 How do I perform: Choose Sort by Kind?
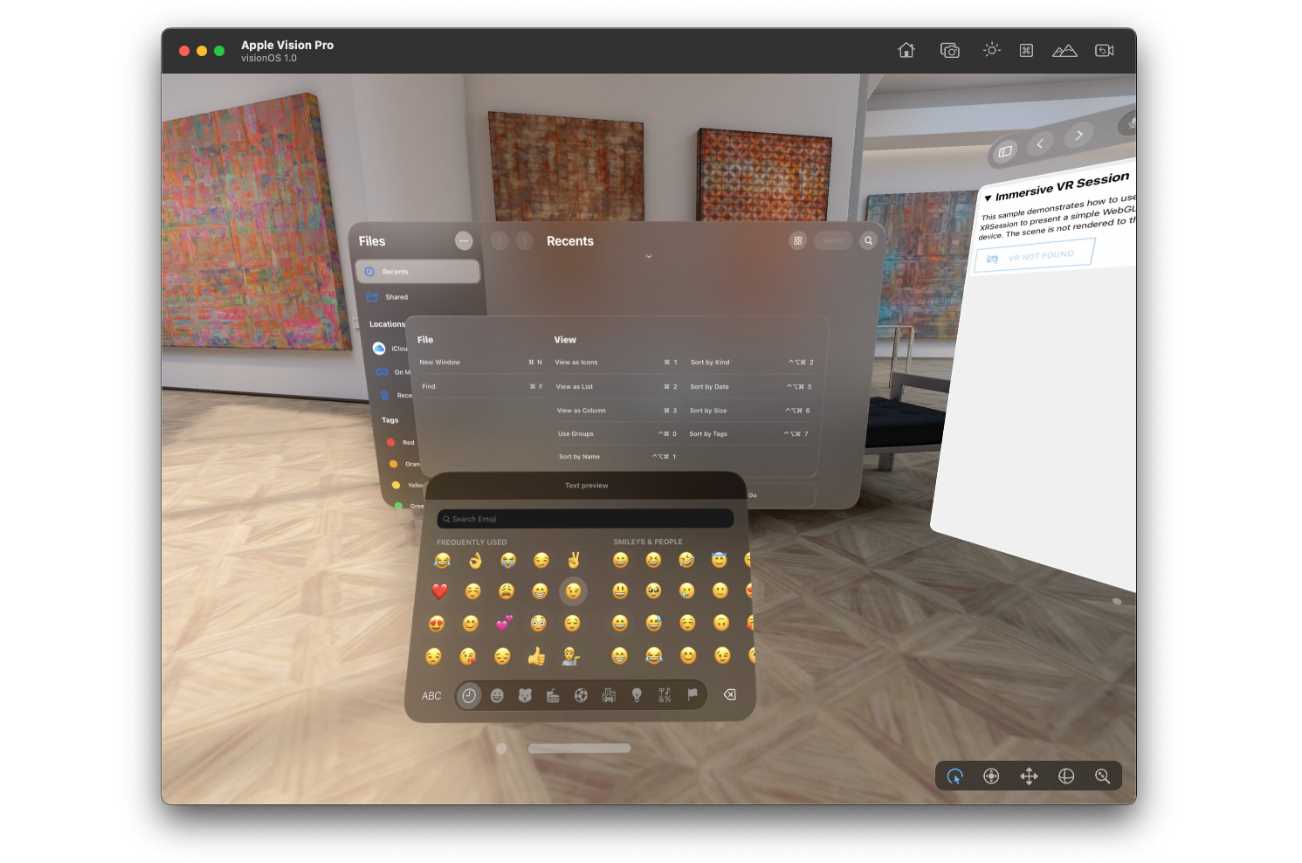(751, 362)
